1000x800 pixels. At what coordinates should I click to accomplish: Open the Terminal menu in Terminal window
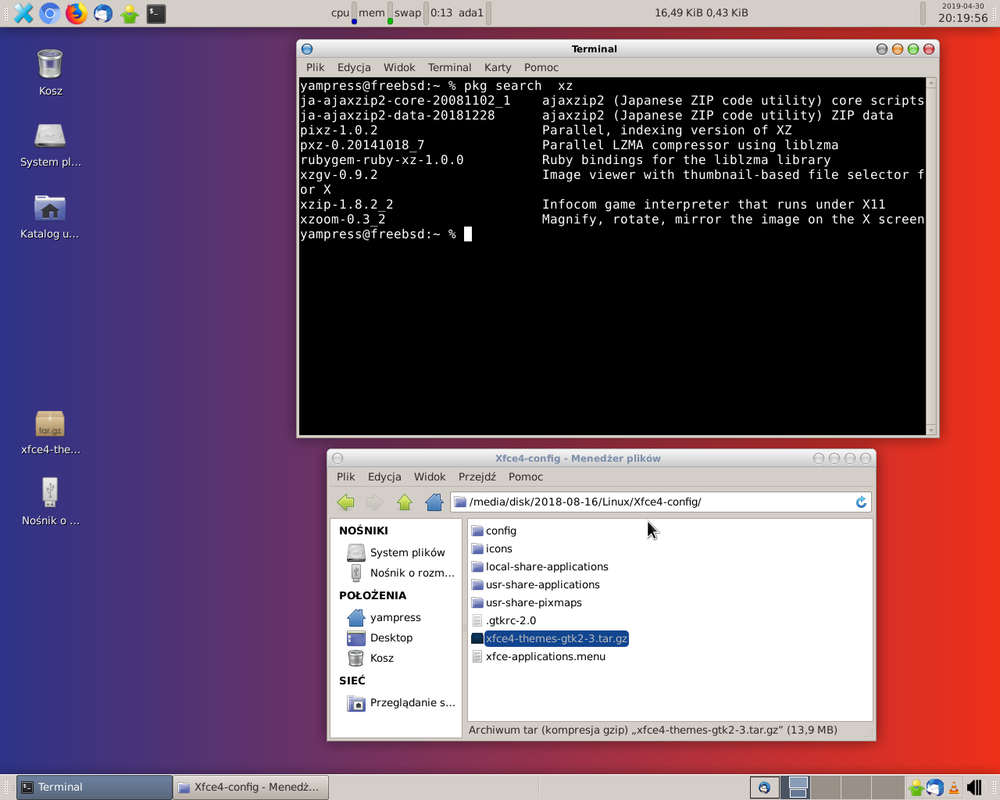click(x=450, y=68)
